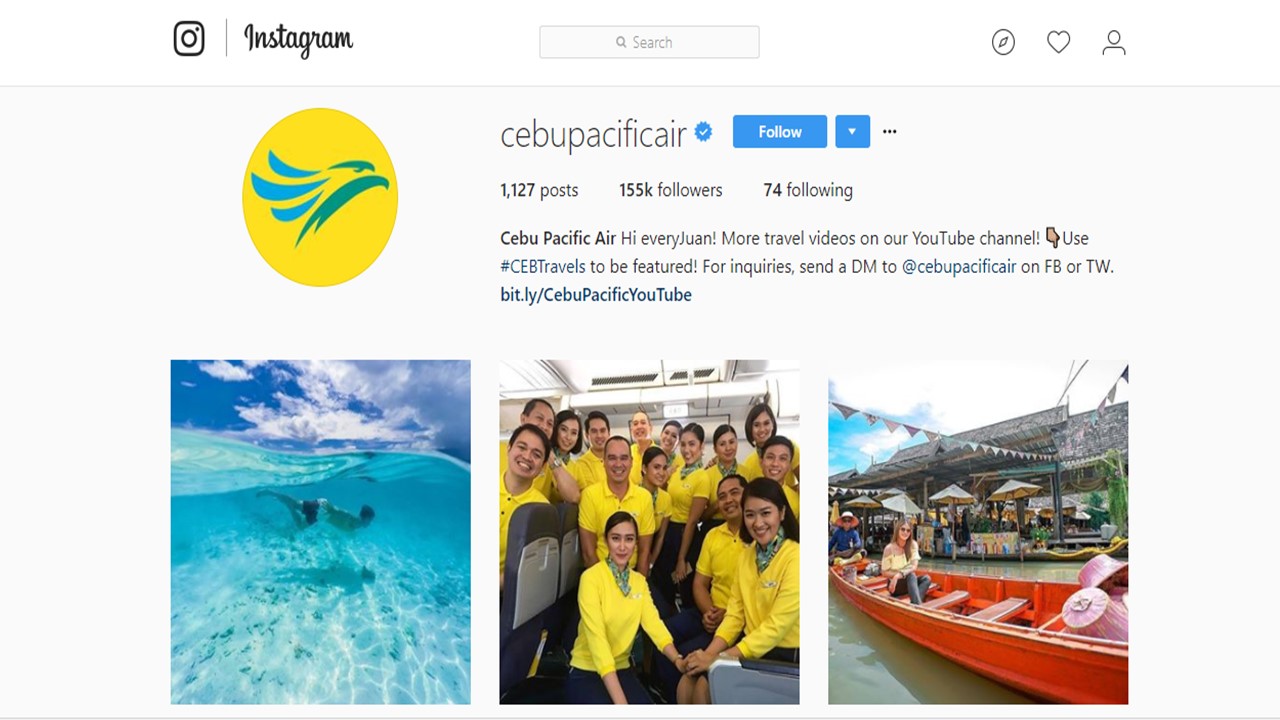Click the blue verified badge
The image size is (1280, 720).
(704, 132)
